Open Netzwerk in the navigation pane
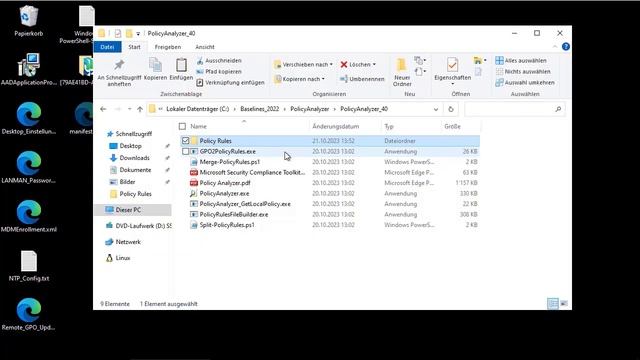The image size is (640, 360). click(x=128, y=242)
